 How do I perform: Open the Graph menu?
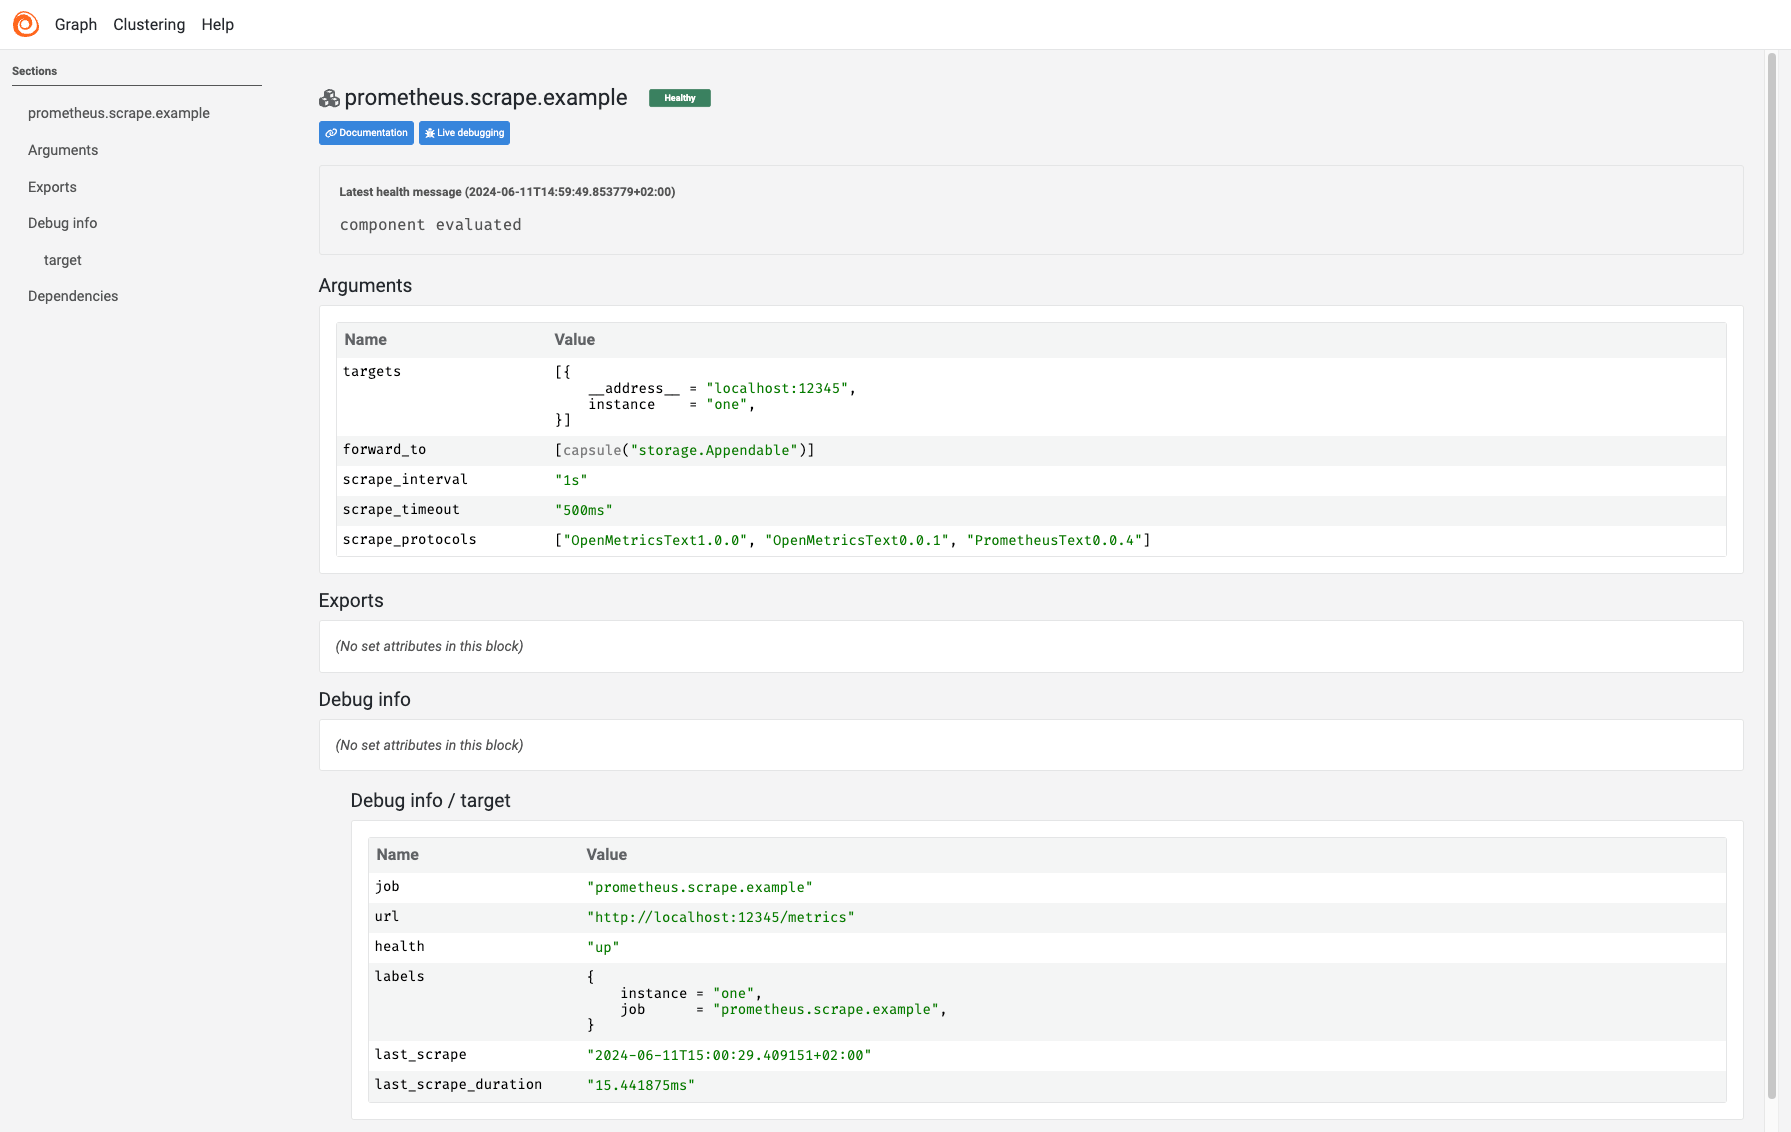[75, 24]
